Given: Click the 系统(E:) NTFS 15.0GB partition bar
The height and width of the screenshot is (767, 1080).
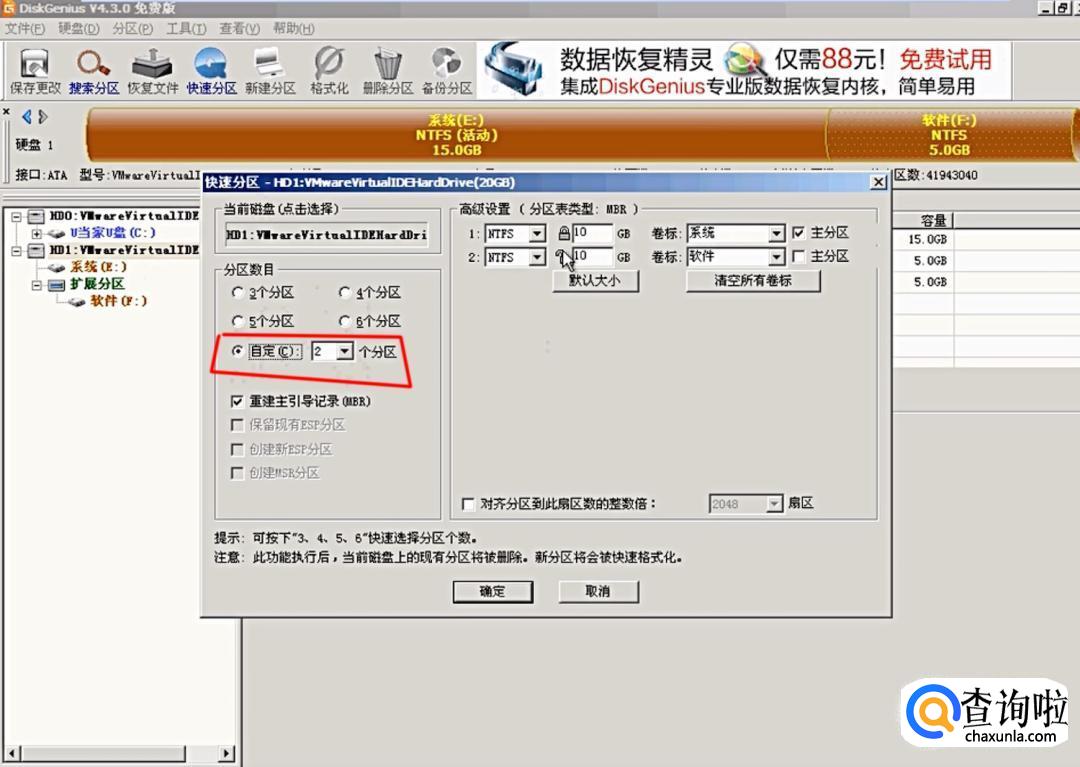Looking at the screenshot, I should click(x=457, y=135).
